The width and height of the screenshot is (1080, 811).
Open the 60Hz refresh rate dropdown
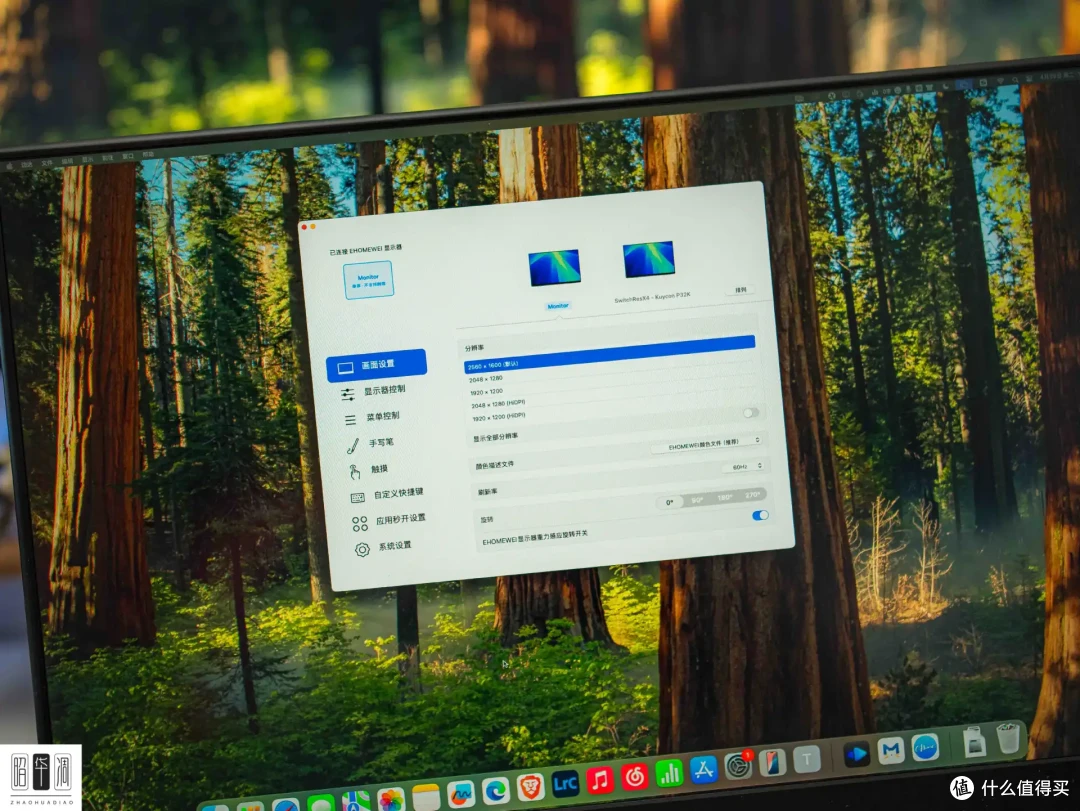tap(744, 466)
